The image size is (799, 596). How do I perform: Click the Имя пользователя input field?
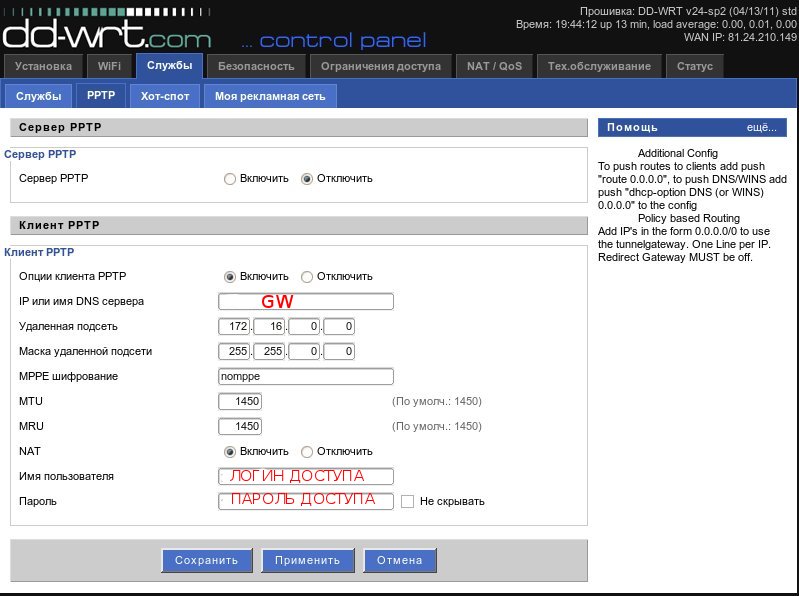306,476
